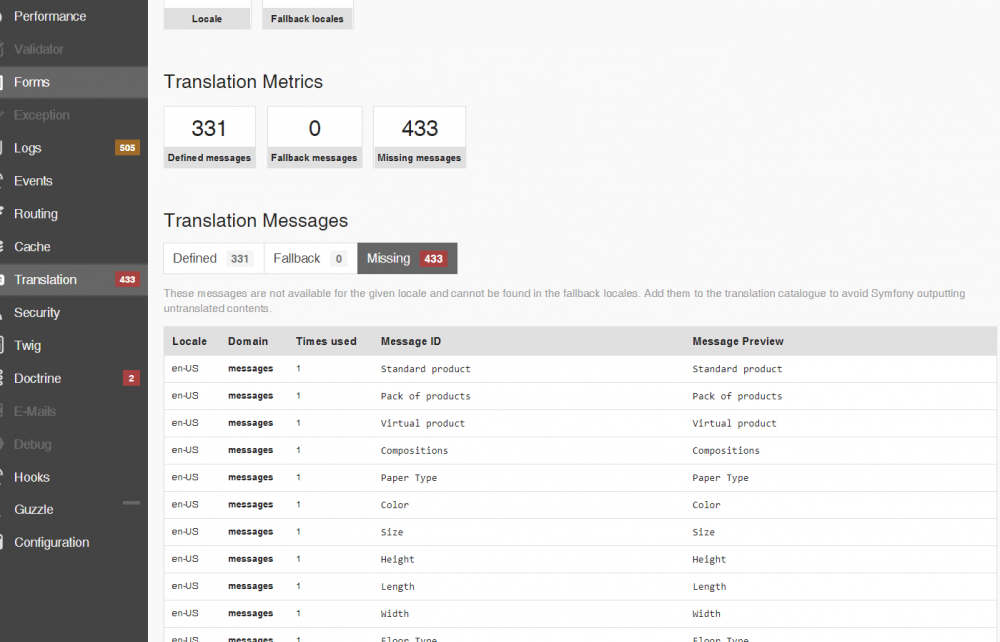1000x642 pixels.
Task: Click Message ID 'Width'
Action: [x=395, y=614]
